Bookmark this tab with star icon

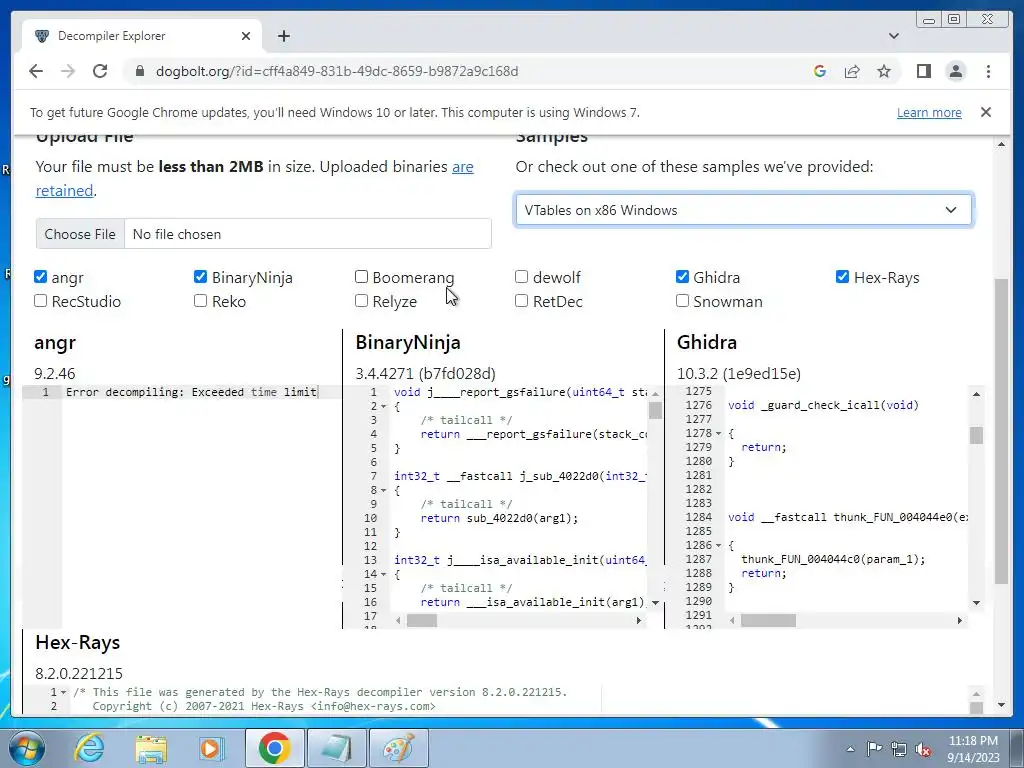884,71
